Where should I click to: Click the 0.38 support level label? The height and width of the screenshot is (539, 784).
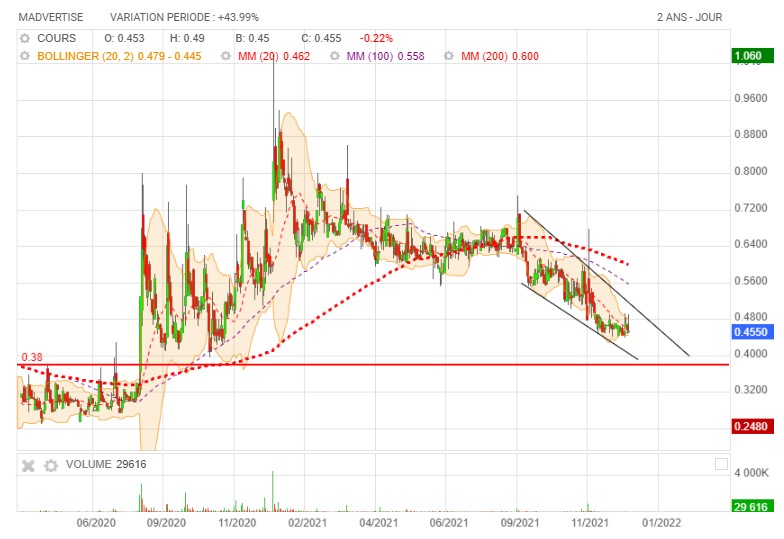[32, 358]
